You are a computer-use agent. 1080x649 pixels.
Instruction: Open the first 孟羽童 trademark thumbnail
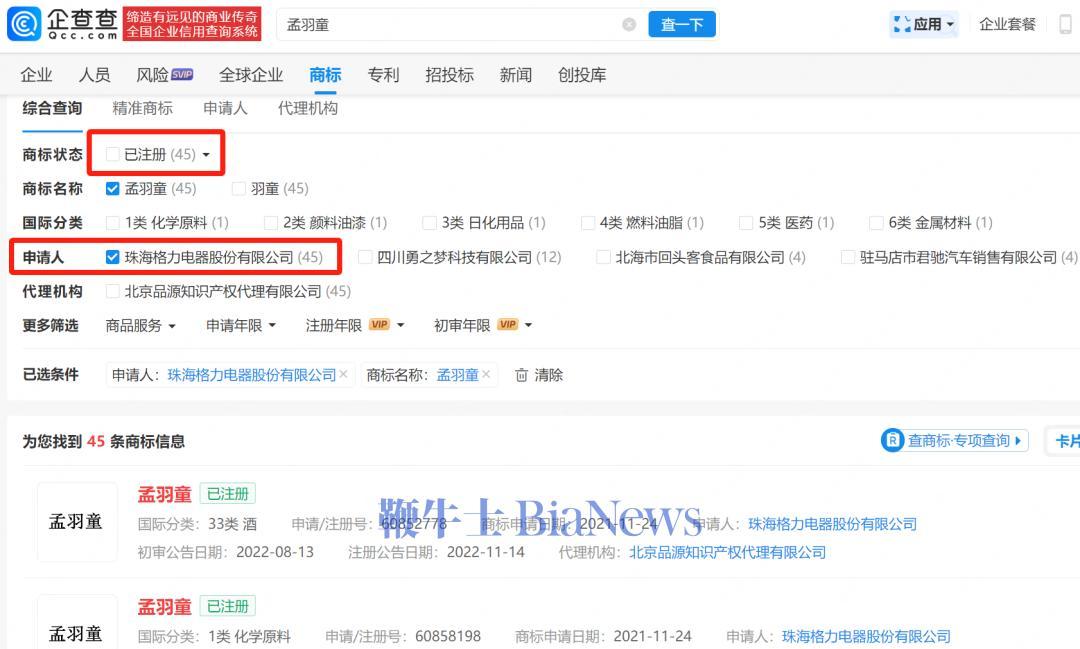point(76,522)
